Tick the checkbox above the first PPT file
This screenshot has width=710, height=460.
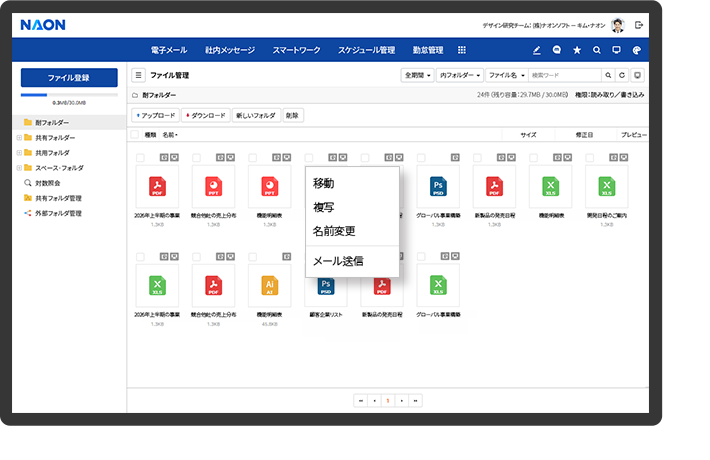click(196, 157)
